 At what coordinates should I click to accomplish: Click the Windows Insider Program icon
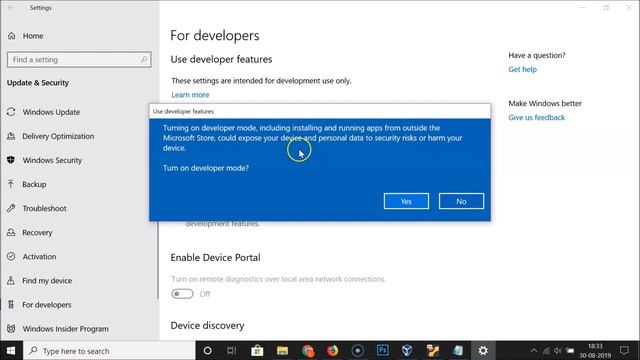pos(11,329)
